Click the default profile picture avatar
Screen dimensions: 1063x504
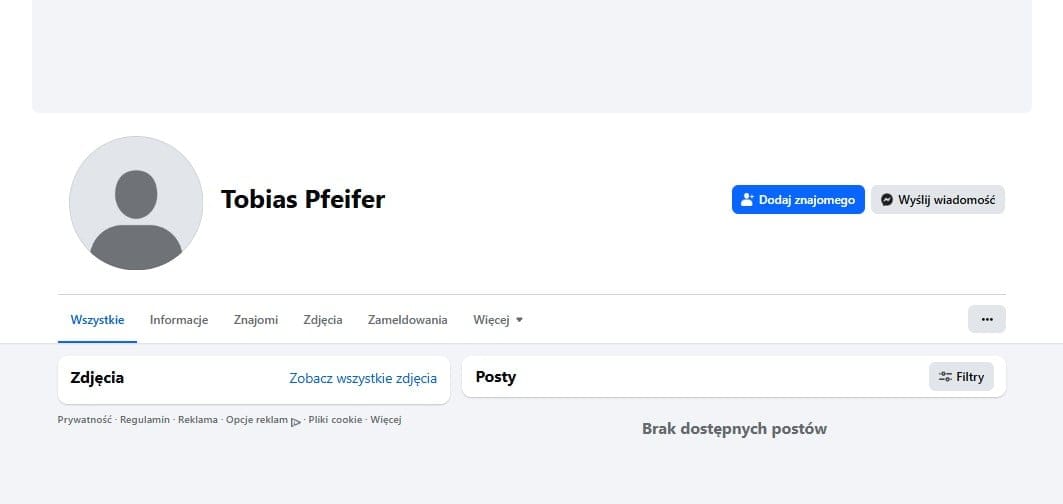[136, 203]
